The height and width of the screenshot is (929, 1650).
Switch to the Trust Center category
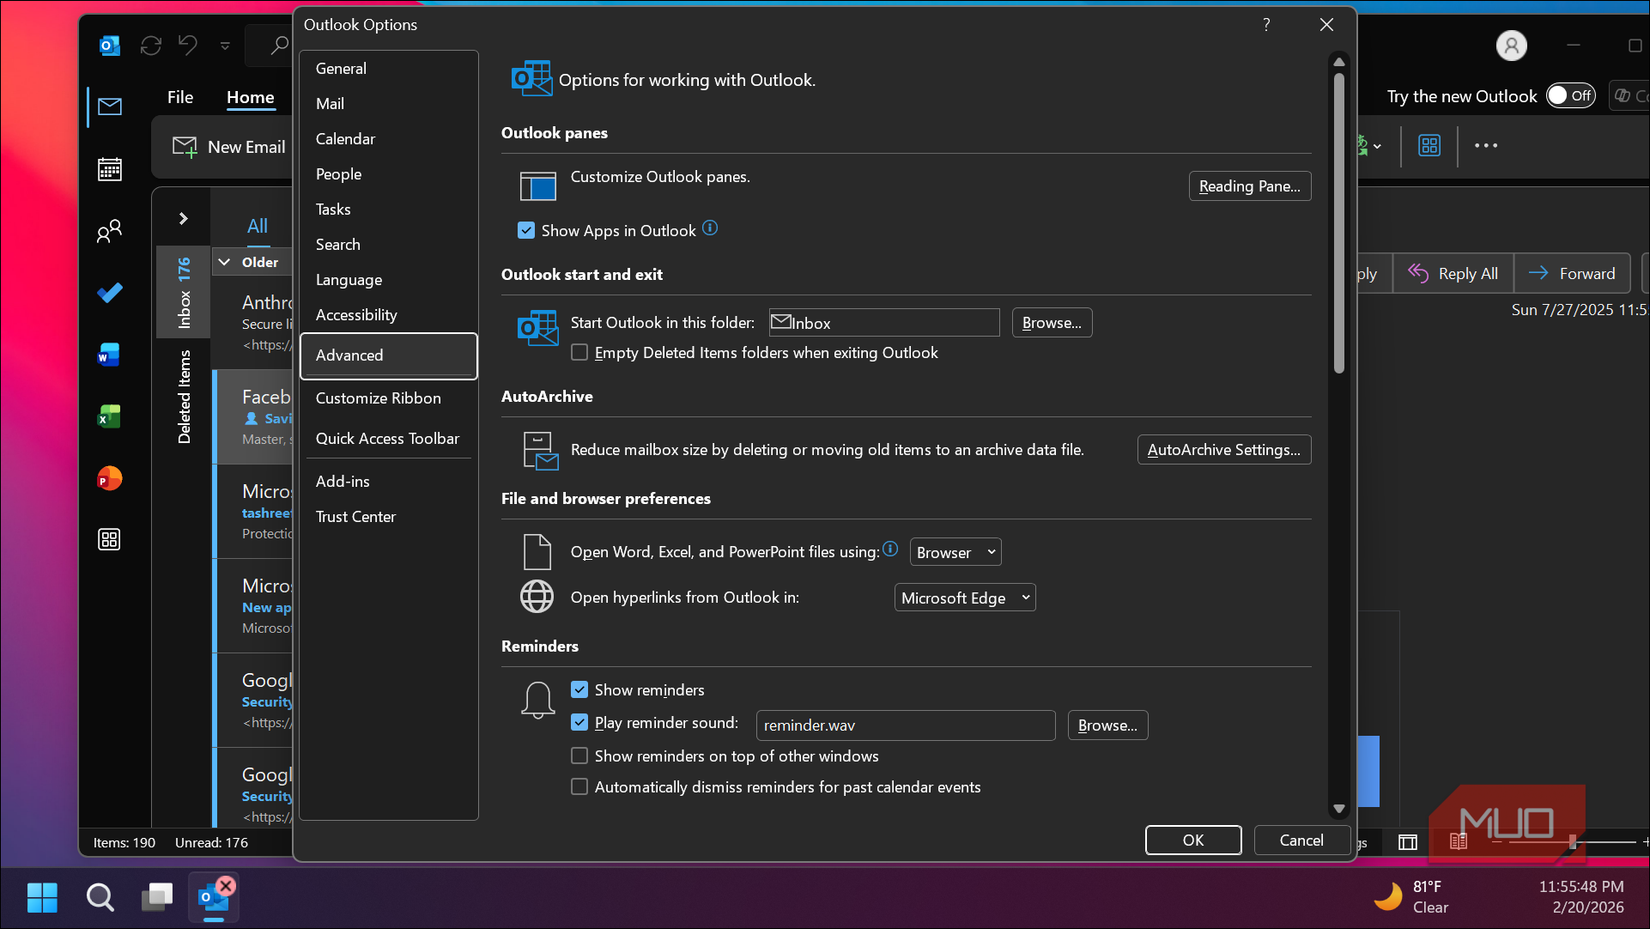pos(356,516)
